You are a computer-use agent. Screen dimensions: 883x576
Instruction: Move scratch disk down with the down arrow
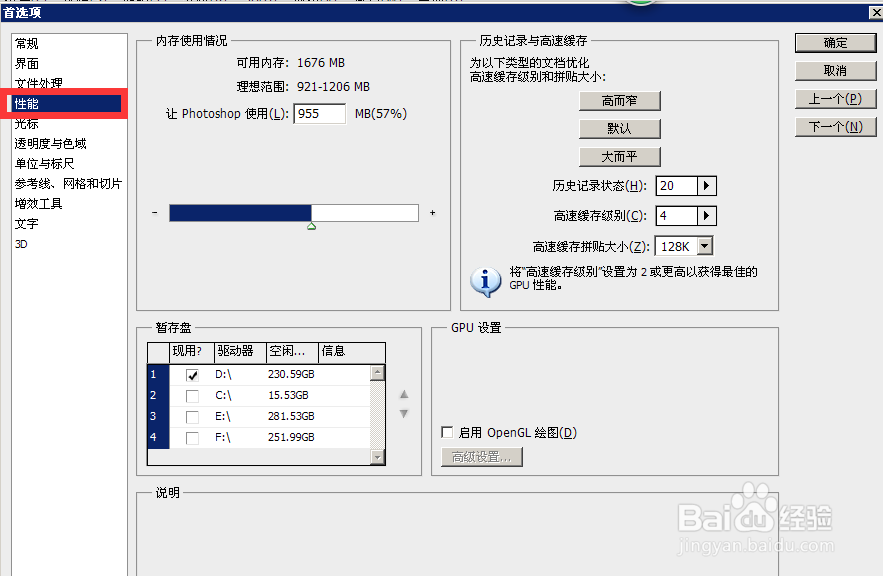tap(404, 414)
